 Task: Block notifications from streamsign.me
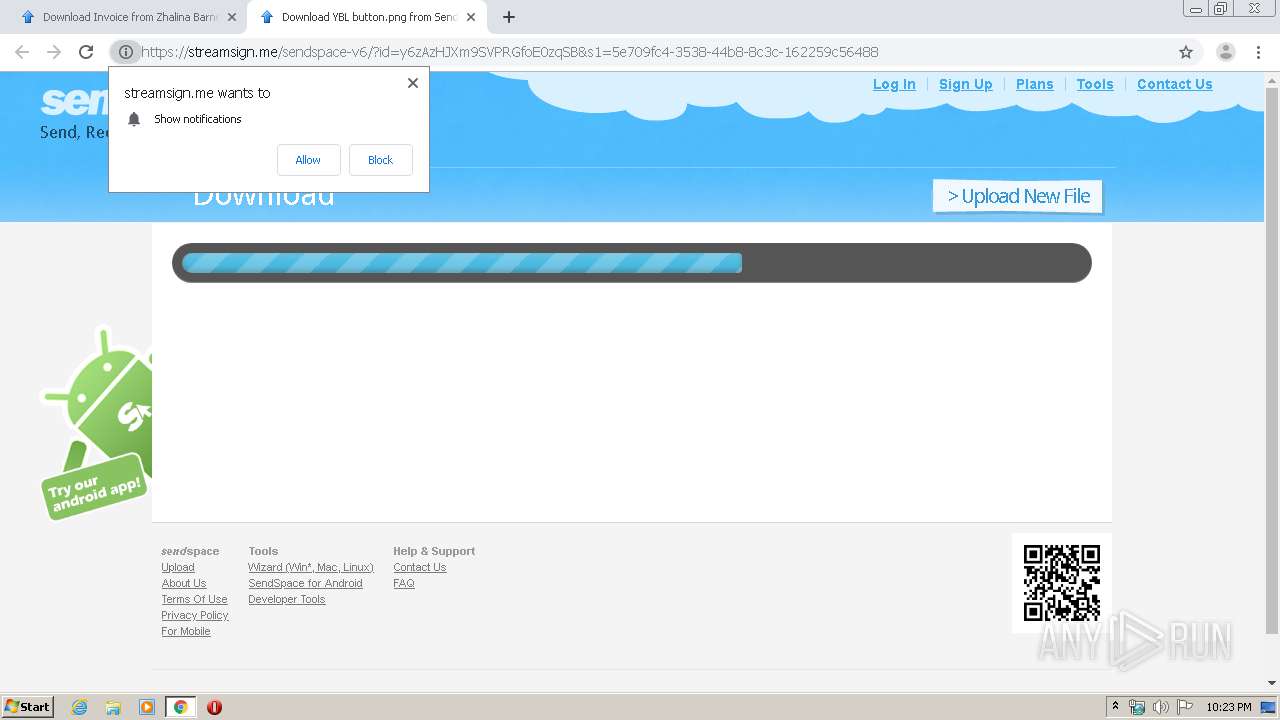(380, 160)
